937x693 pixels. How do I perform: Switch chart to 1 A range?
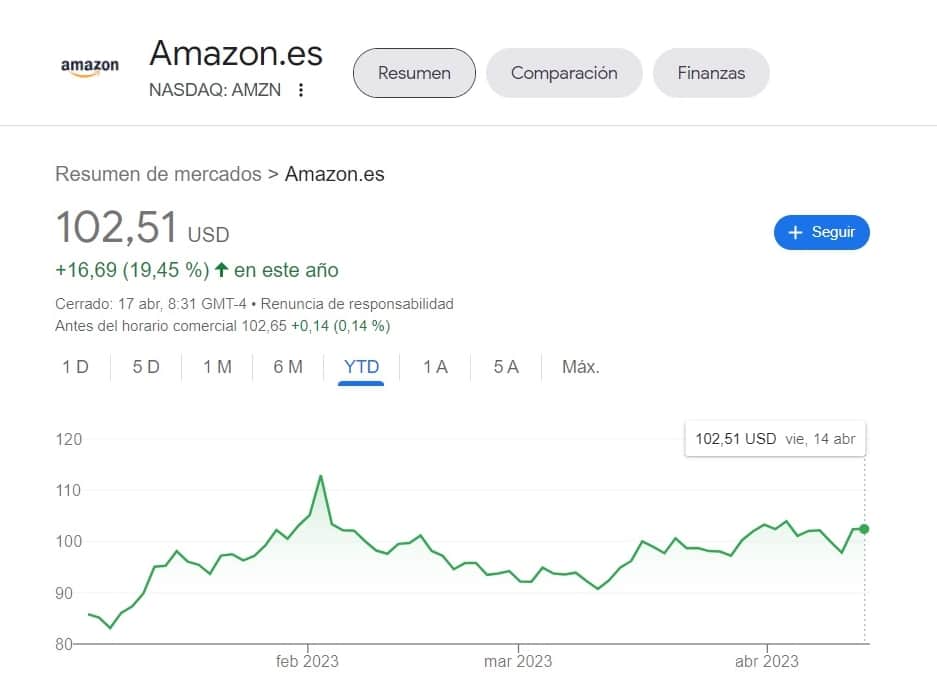435,367
